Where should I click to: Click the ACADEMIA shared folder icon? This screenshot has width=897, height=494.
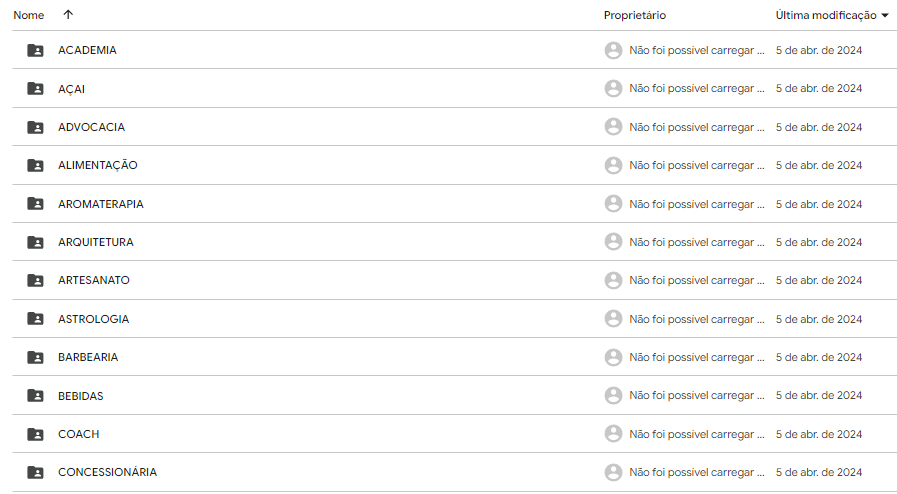[x=35, y=50]
